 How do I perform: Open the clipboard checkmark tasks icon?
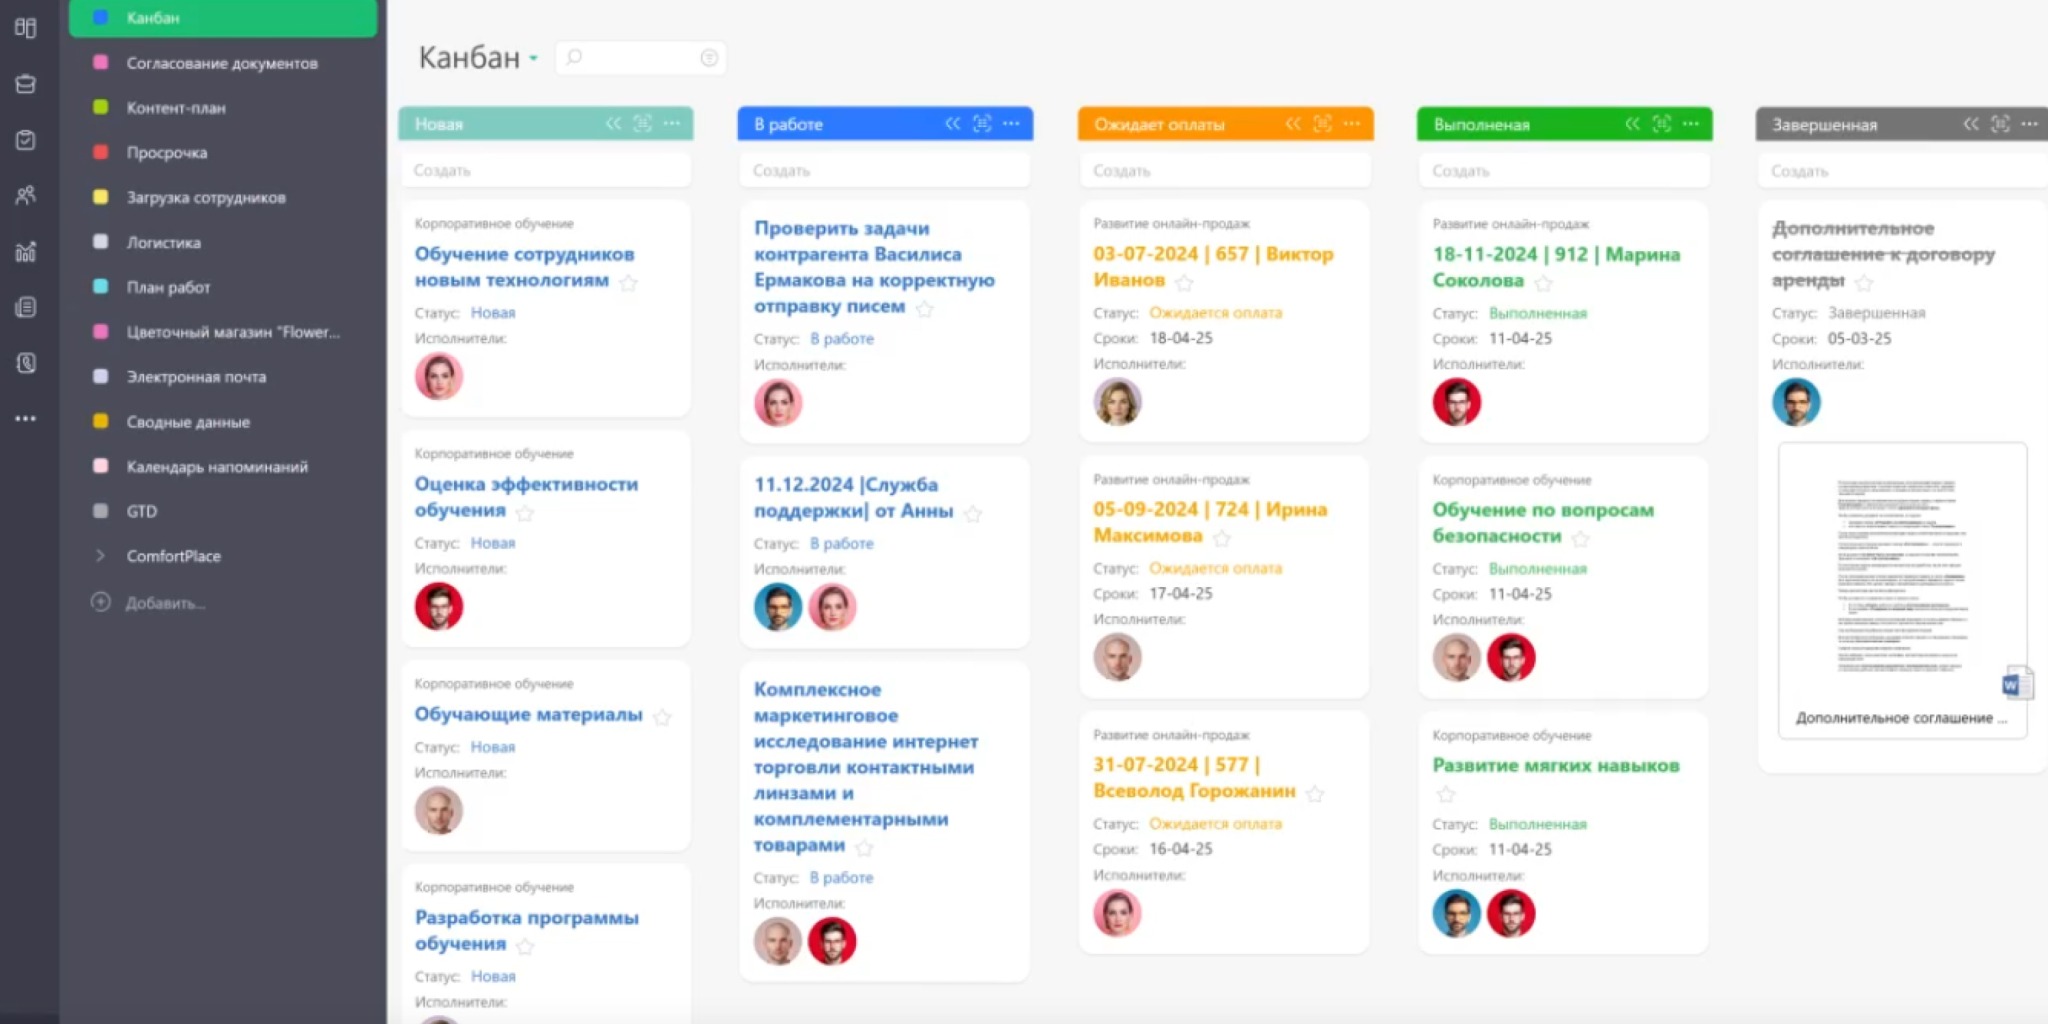tap(26, 140)
